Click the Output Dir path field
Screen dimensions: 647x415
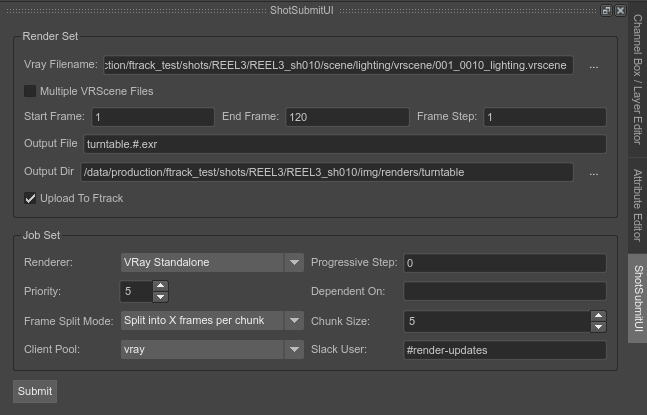click(327, 172)
